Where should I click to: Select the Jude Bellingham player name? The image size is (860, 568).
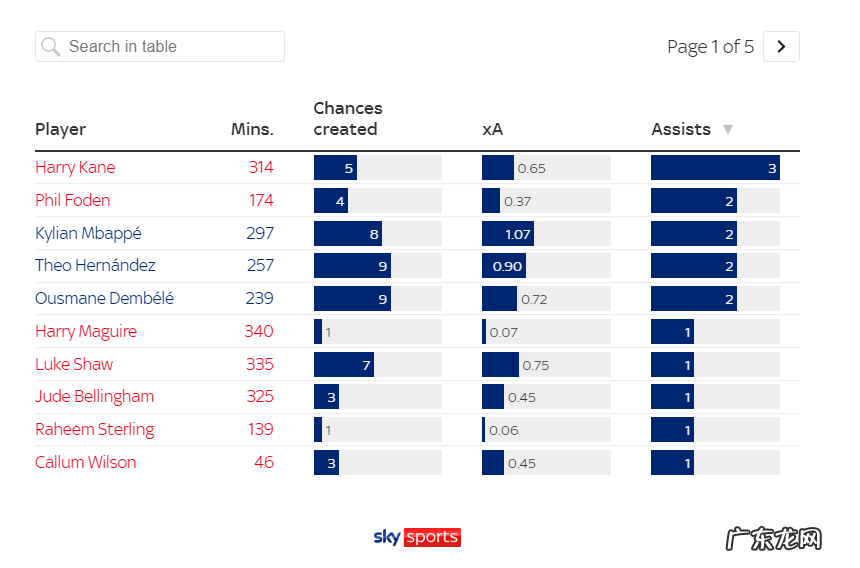(x=94, y=396)
